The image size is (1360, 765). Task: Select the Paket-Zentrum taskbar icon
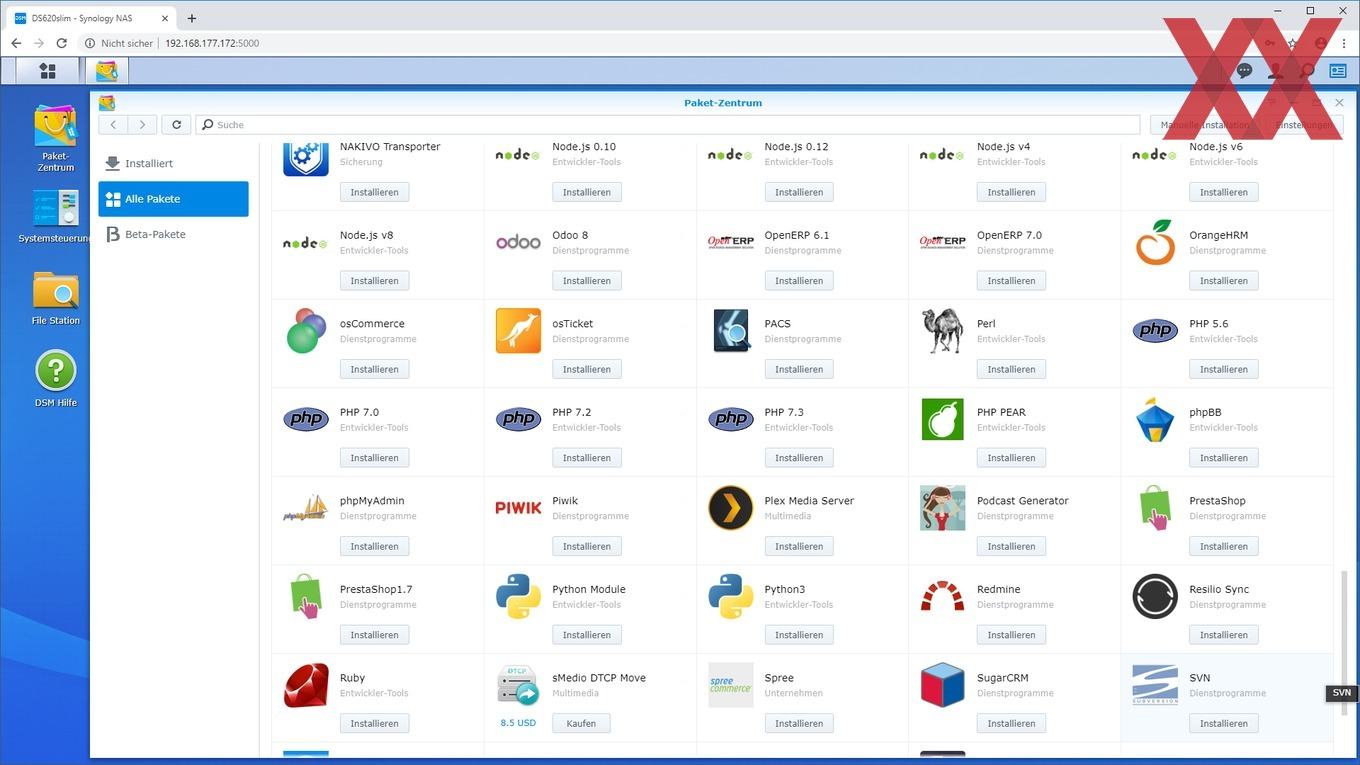pos(106,71)
